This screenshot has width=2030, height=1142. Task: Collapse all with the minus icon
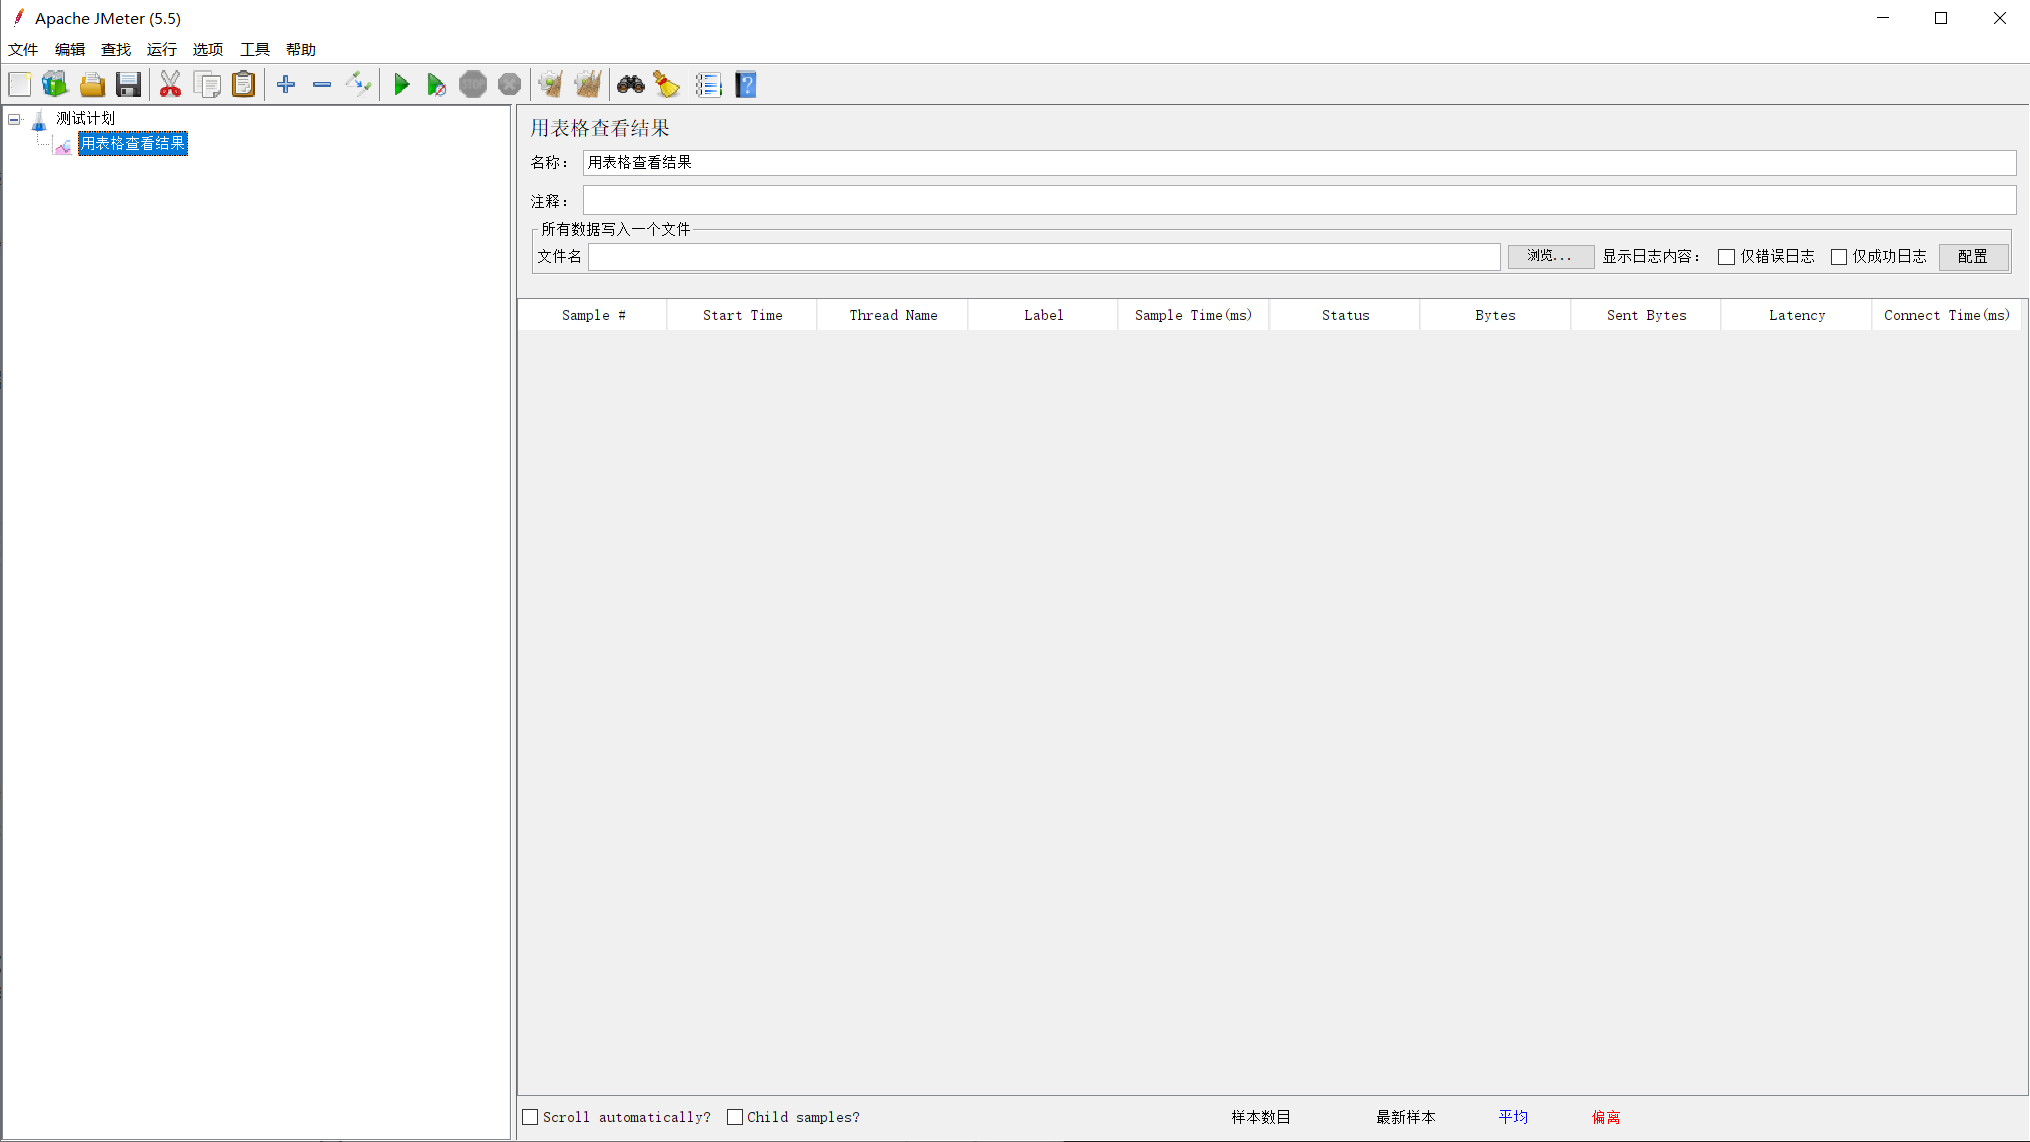point(322,85)
